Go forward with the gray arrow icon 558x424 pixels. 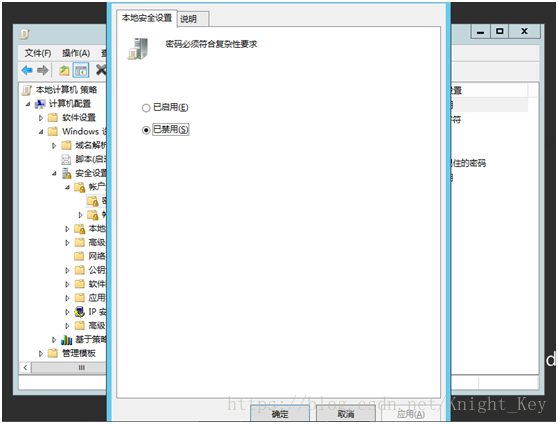tap(43, 70)
